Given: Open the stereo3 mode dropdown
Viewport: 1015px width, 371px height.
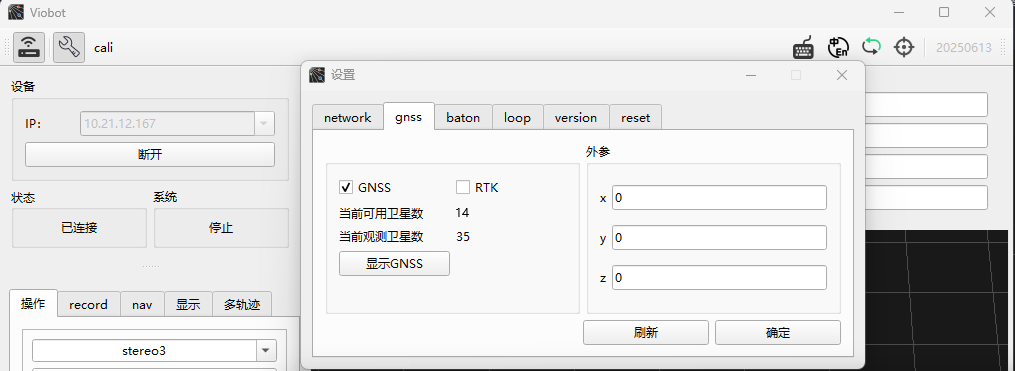Looking at the screenshot, I should click(265, 351).
